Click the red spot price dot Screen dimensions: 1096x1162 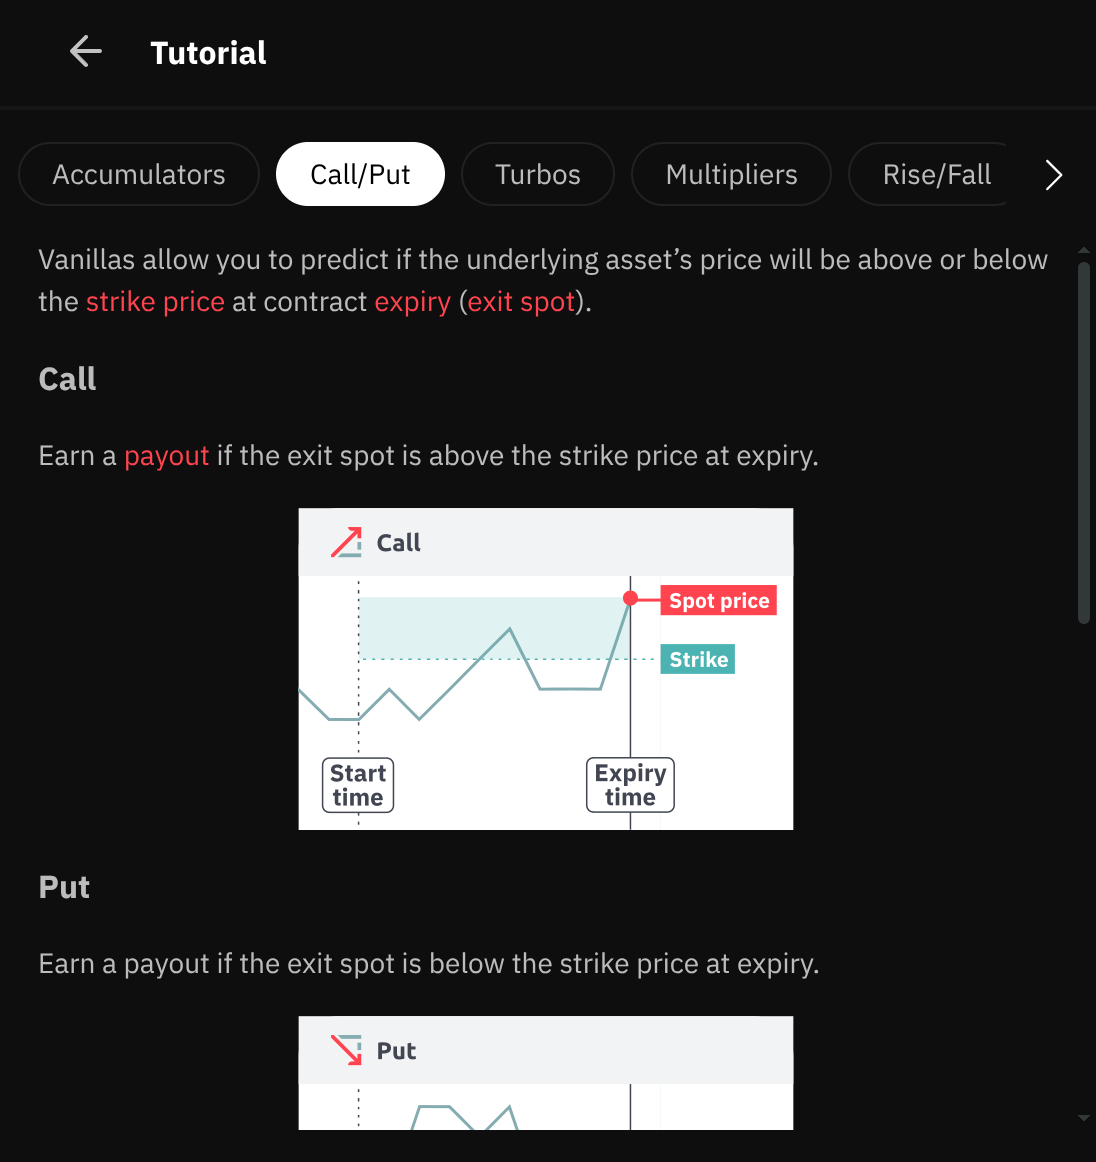pyautogui.click(x=630, y=598)
